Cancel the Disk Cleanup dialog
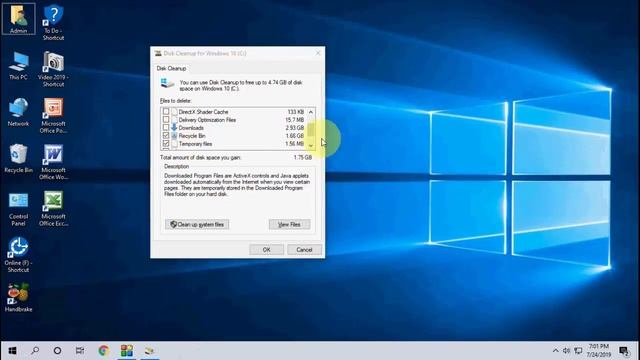This screenshot has height=360, width=640. pyautogui.click(x=304, y=249)
